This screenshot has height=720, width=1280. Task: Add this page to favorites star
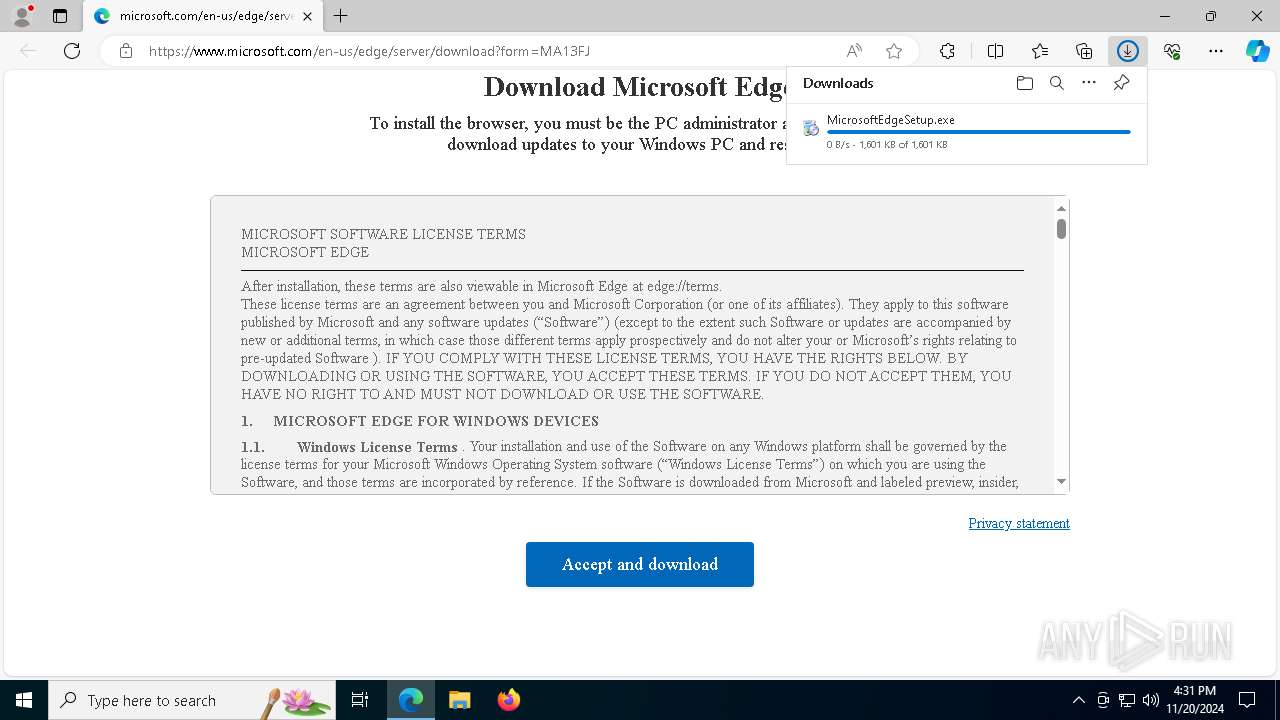(x=894, y=51)
